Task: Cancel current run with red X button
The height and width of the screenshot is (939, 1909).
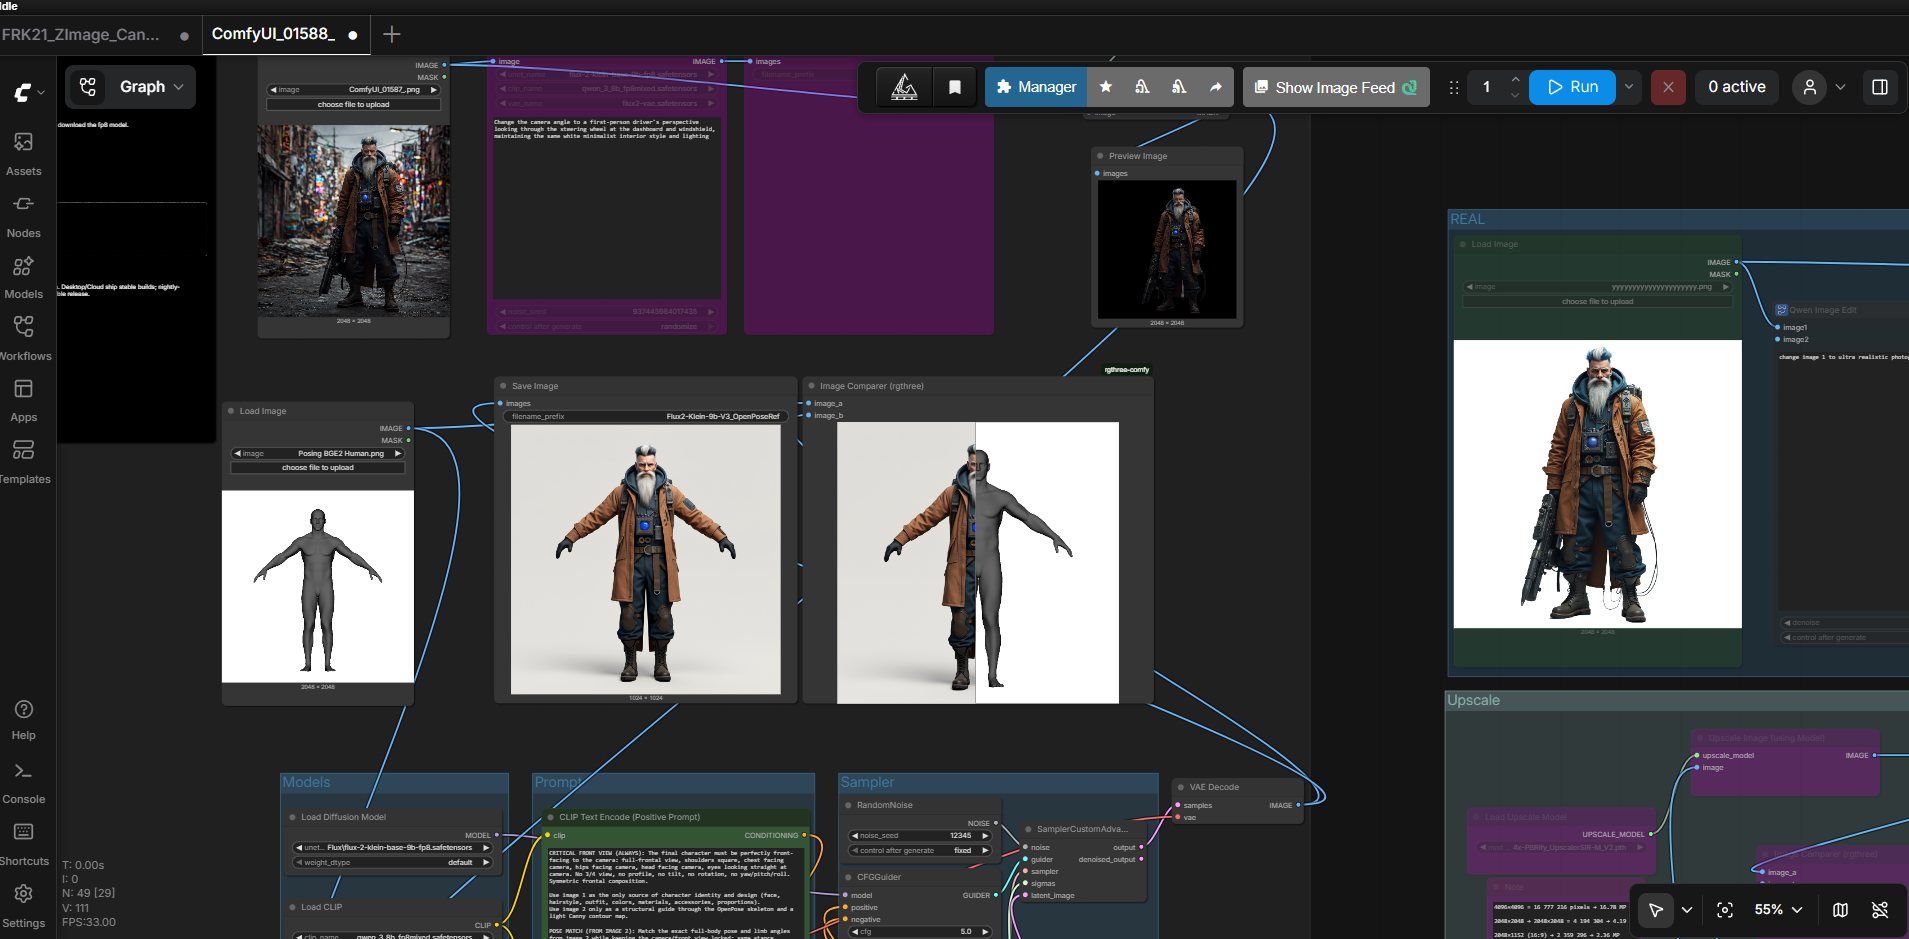Action: coord(1668,87)
